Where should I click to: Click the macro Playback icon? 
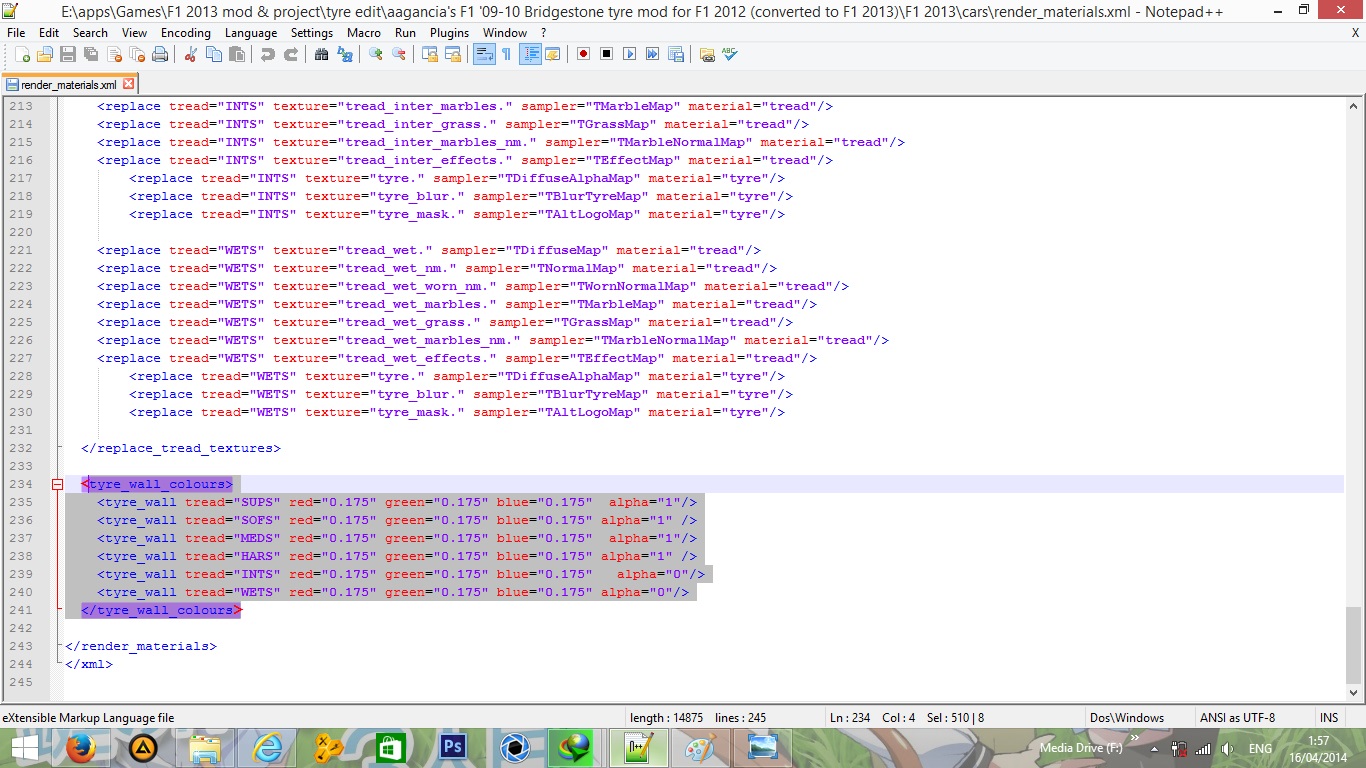629,54
